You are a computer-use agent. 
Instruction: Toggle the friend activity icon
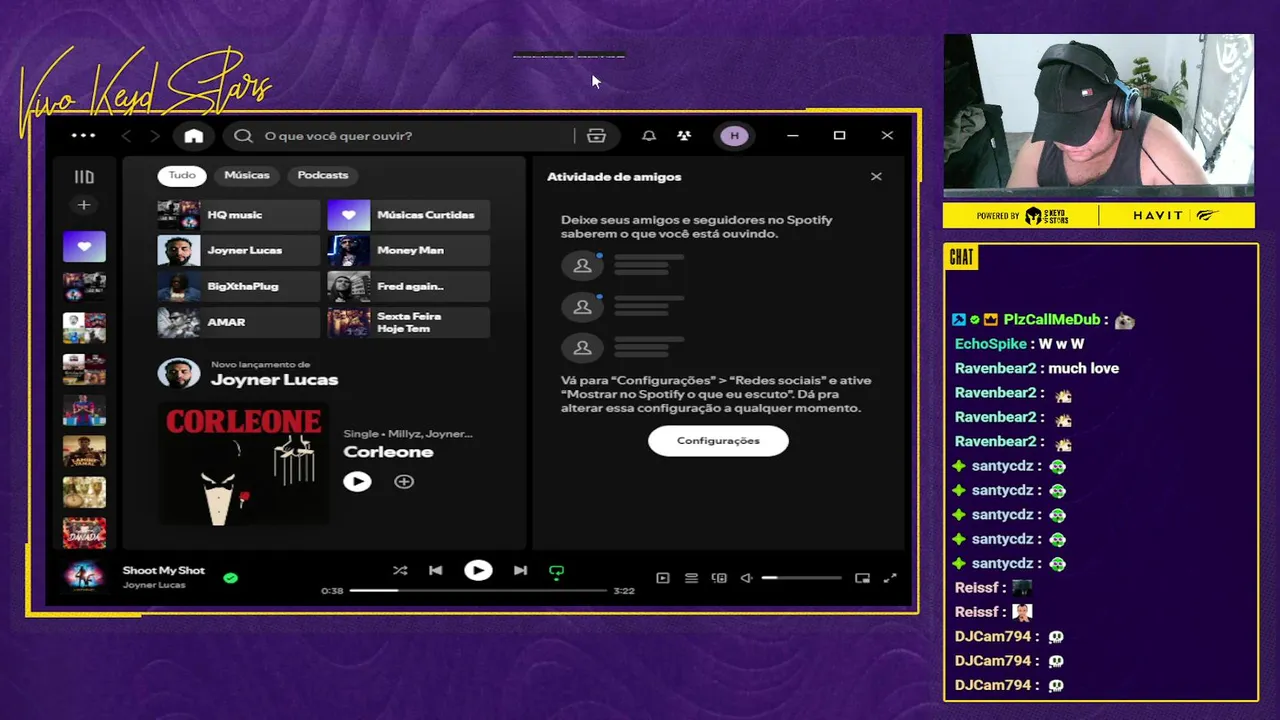[x=684, y=136]
